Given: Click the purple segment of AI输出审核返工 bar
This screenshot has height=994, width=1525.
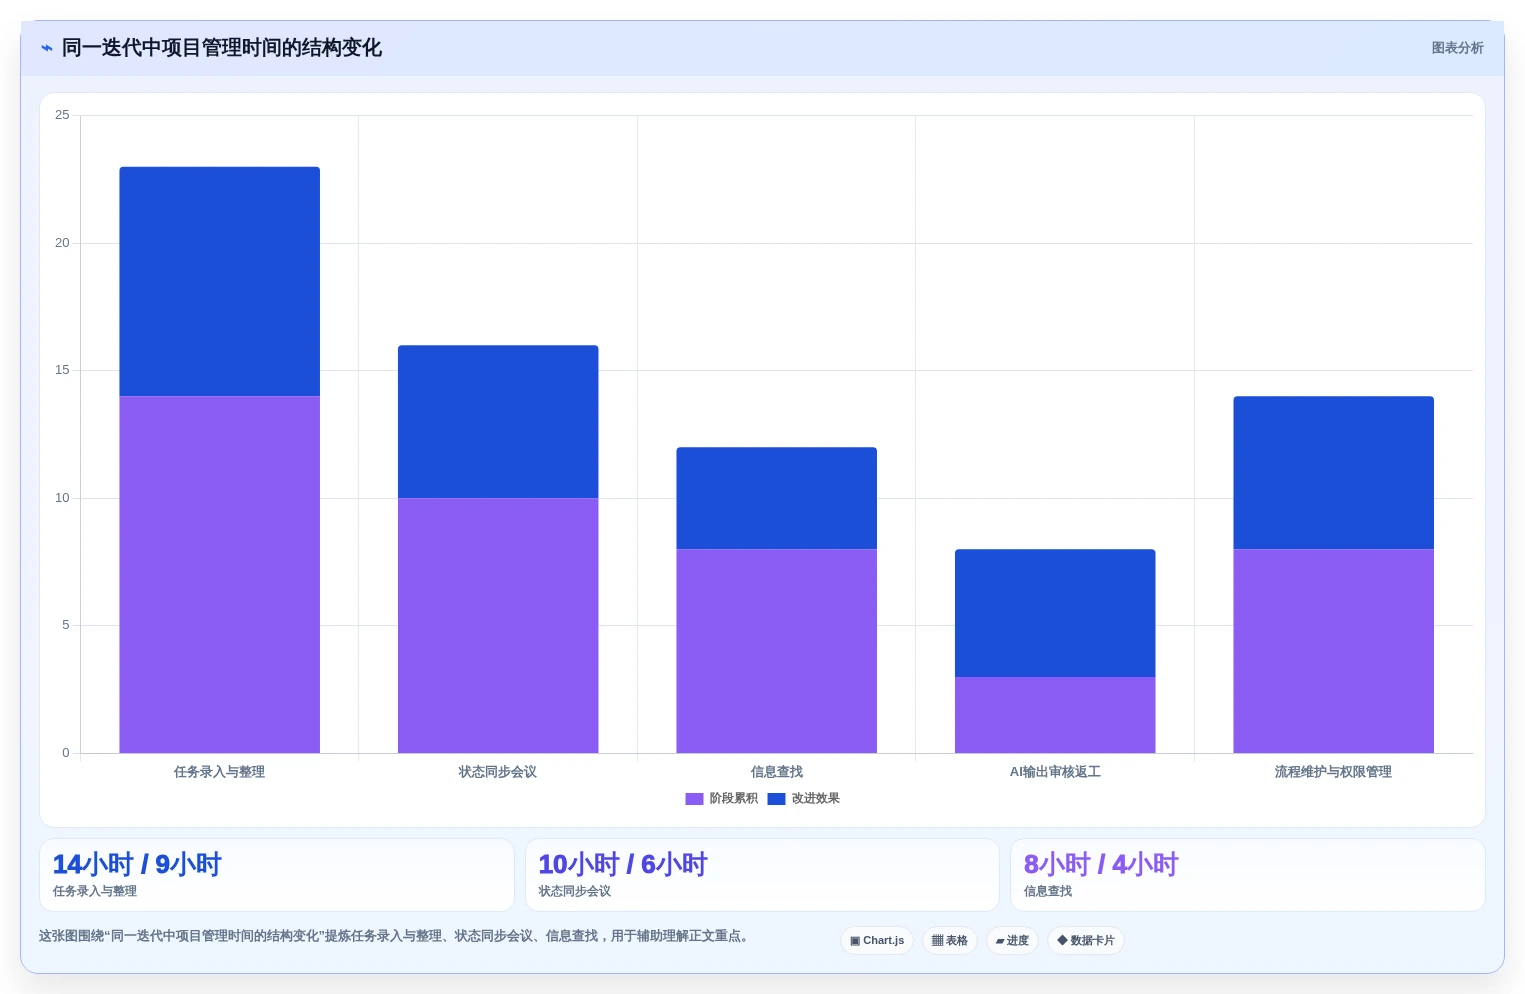Looking at the screenshot, I should click(1055, 715).
